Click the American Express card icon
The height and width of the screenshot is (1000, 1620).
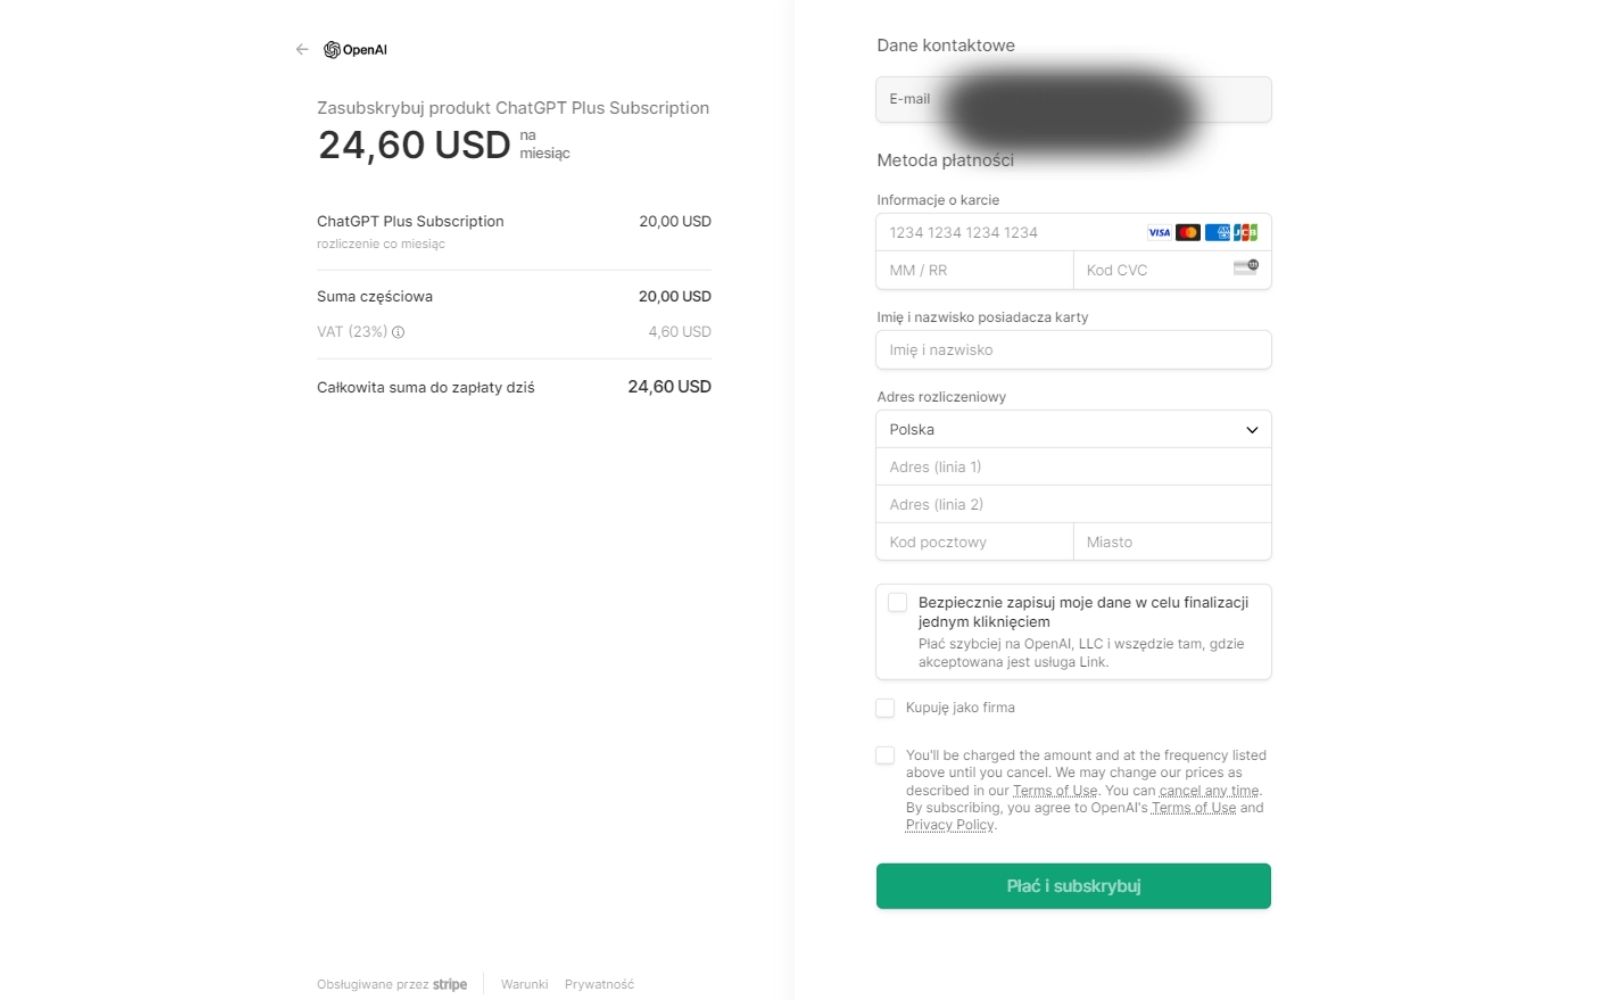(1220, 232)
